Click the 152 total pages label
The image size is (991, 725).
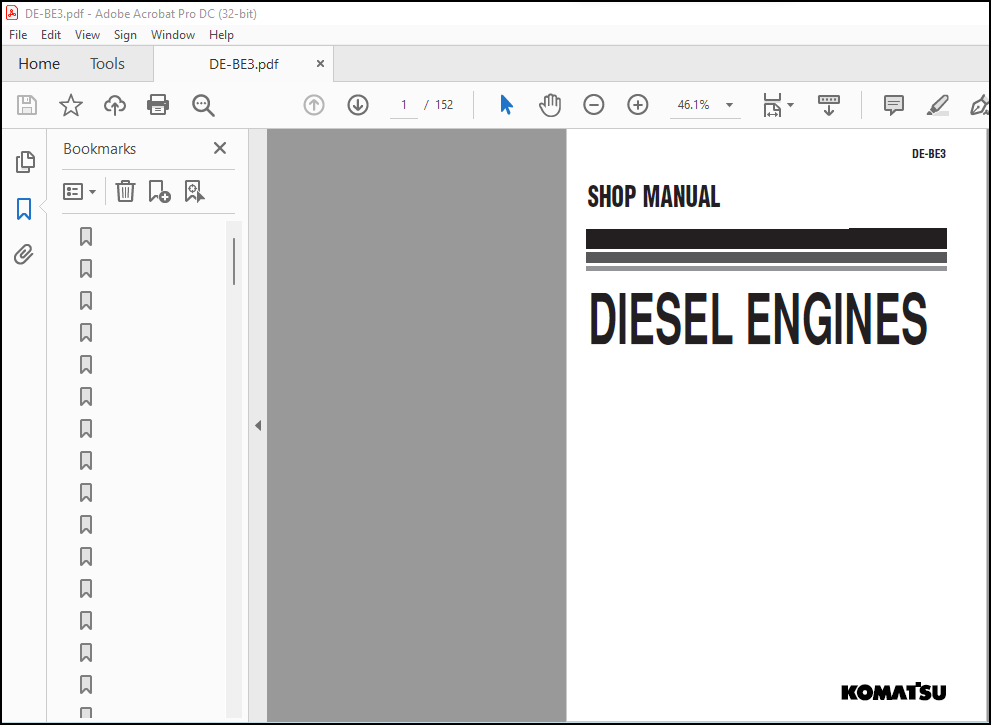(444, 105)
